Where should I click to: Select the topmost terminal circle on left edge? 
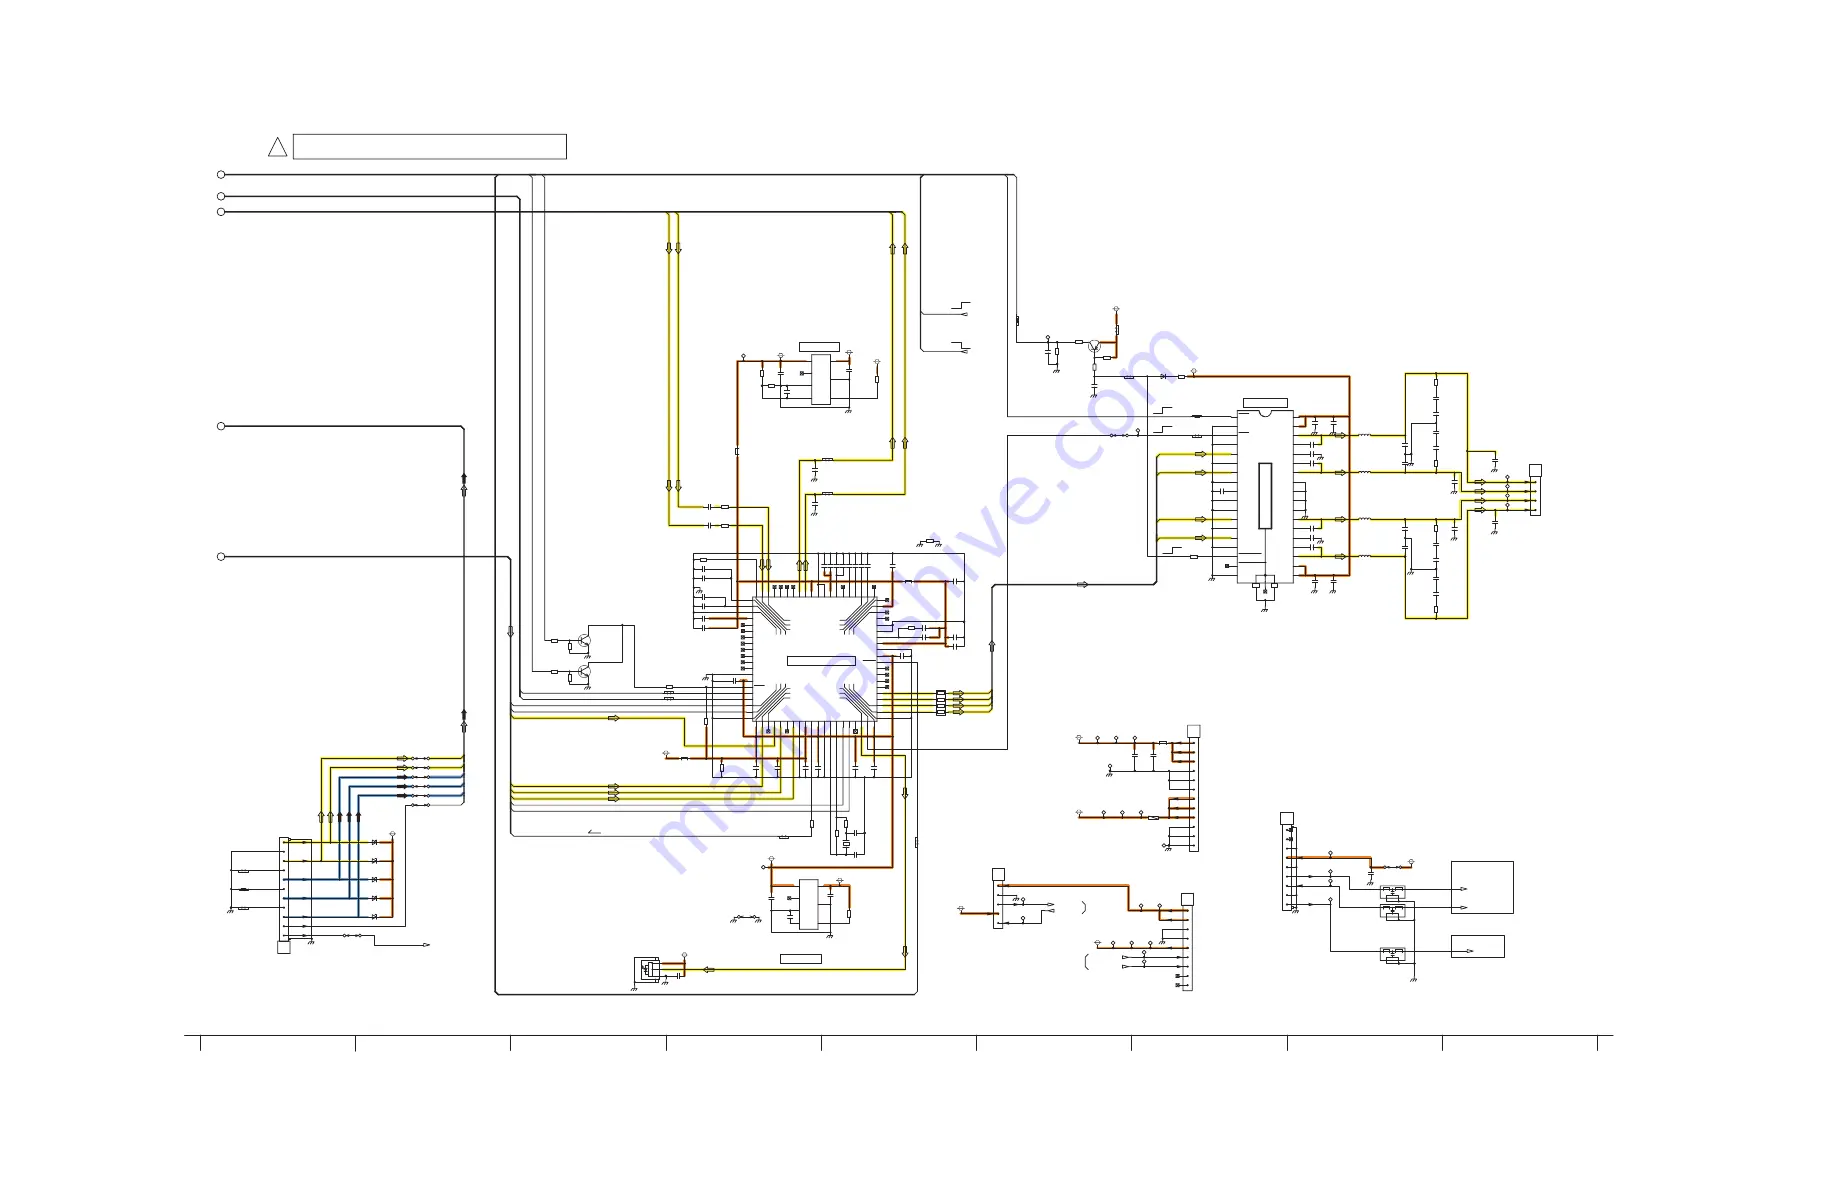pyautogui.click(x=221, y=175)
